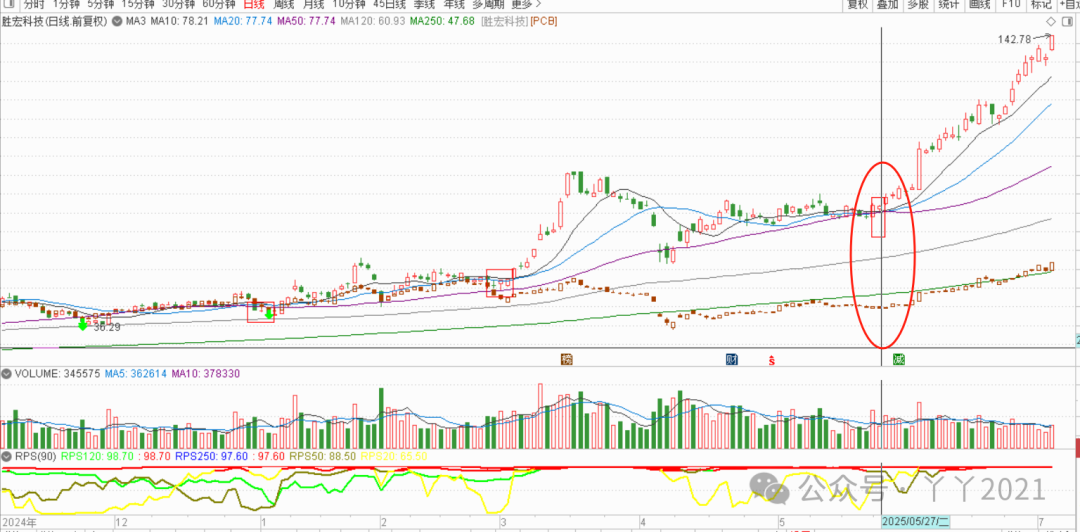
Task: Click the brown event marker below chart
Action: coord(567,359)
